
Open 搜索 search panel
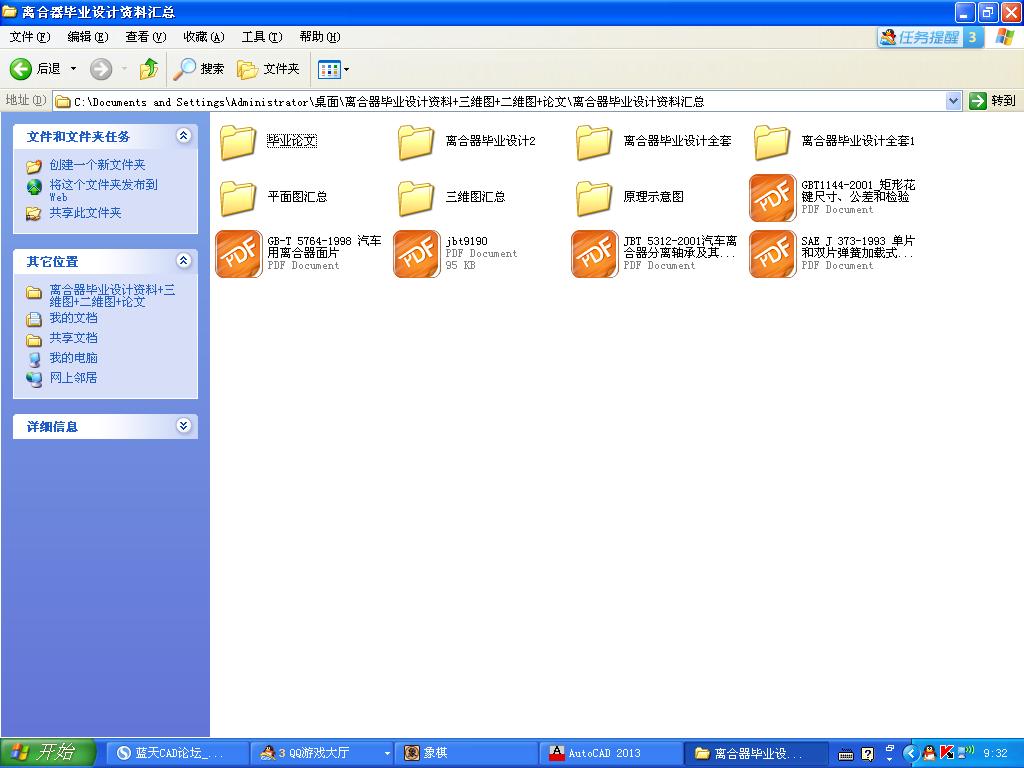click(199, 69)
